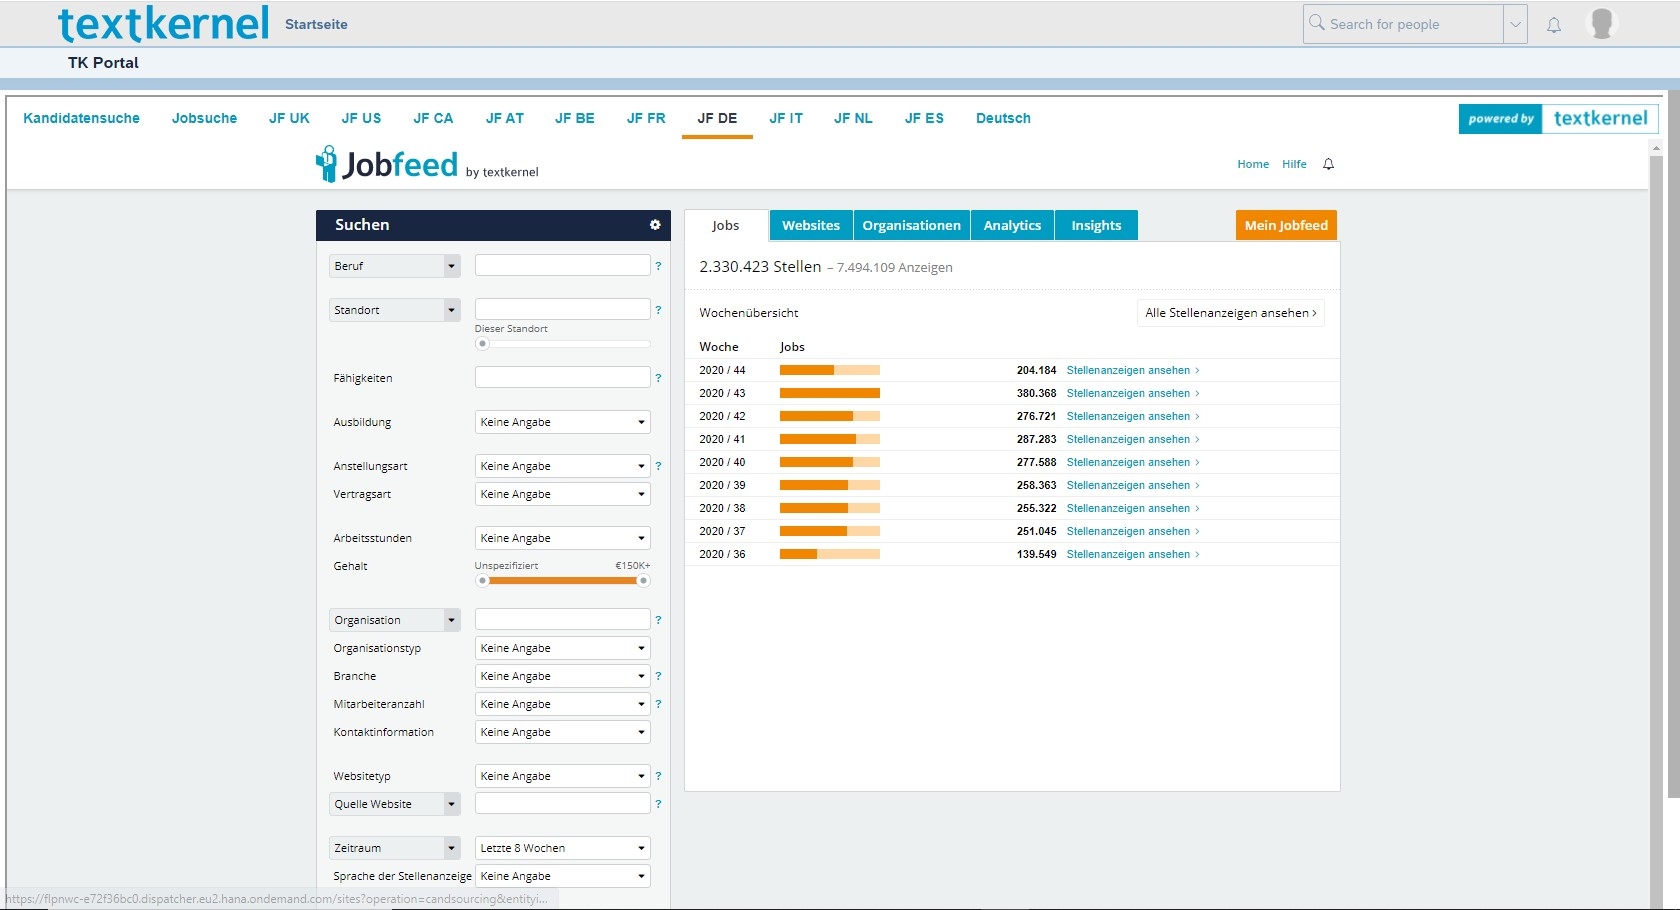Open the JF UK navigation tab
The height and width of the screenshot is (910, 1680).
(289, 118)
